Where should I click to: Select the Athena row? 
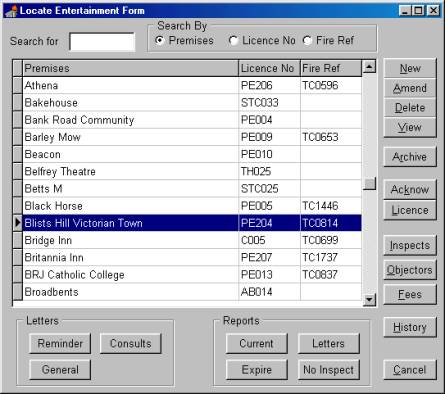point(192,86)
